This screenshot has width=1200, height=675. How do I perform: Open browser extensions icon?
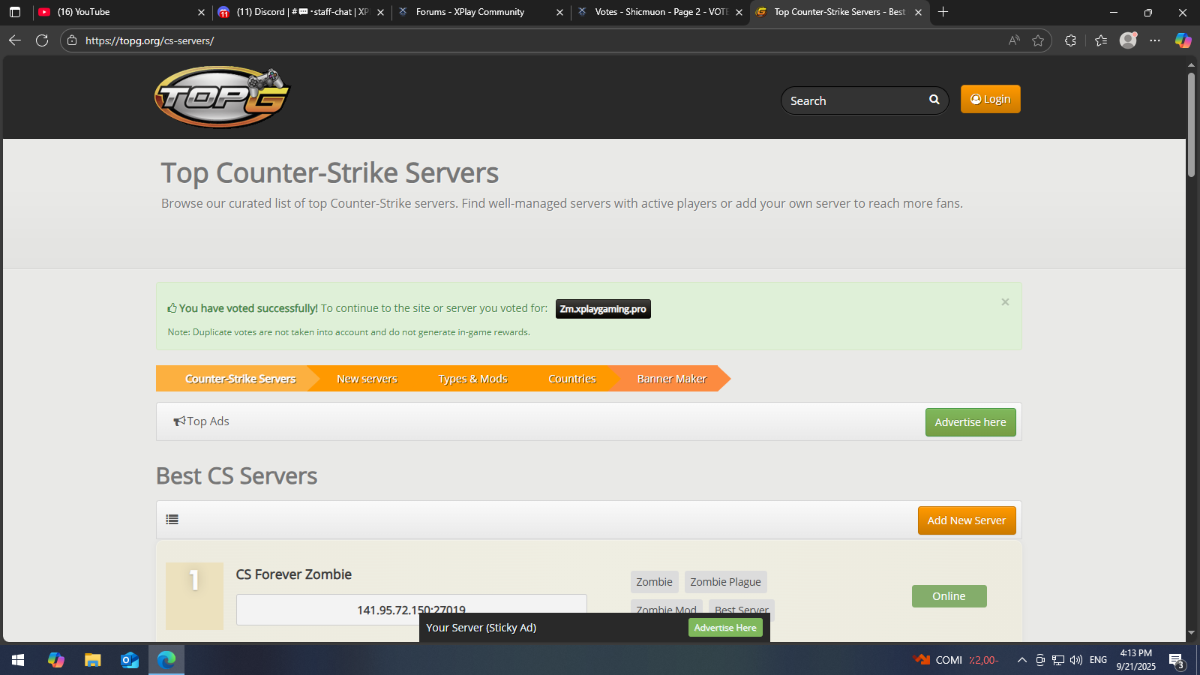point(1071,41)
